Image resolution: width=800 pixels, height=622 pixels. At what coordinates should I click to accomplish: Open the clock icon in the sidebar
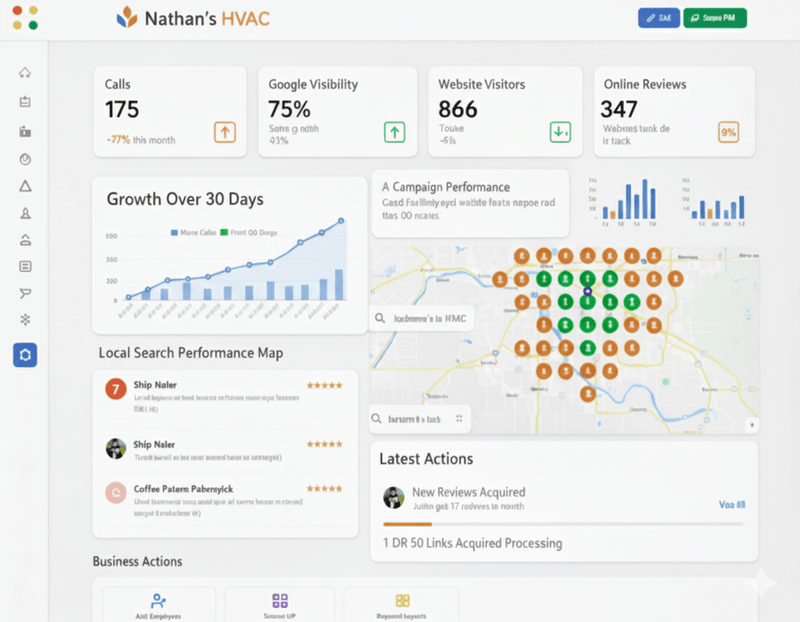pos(25,159)
